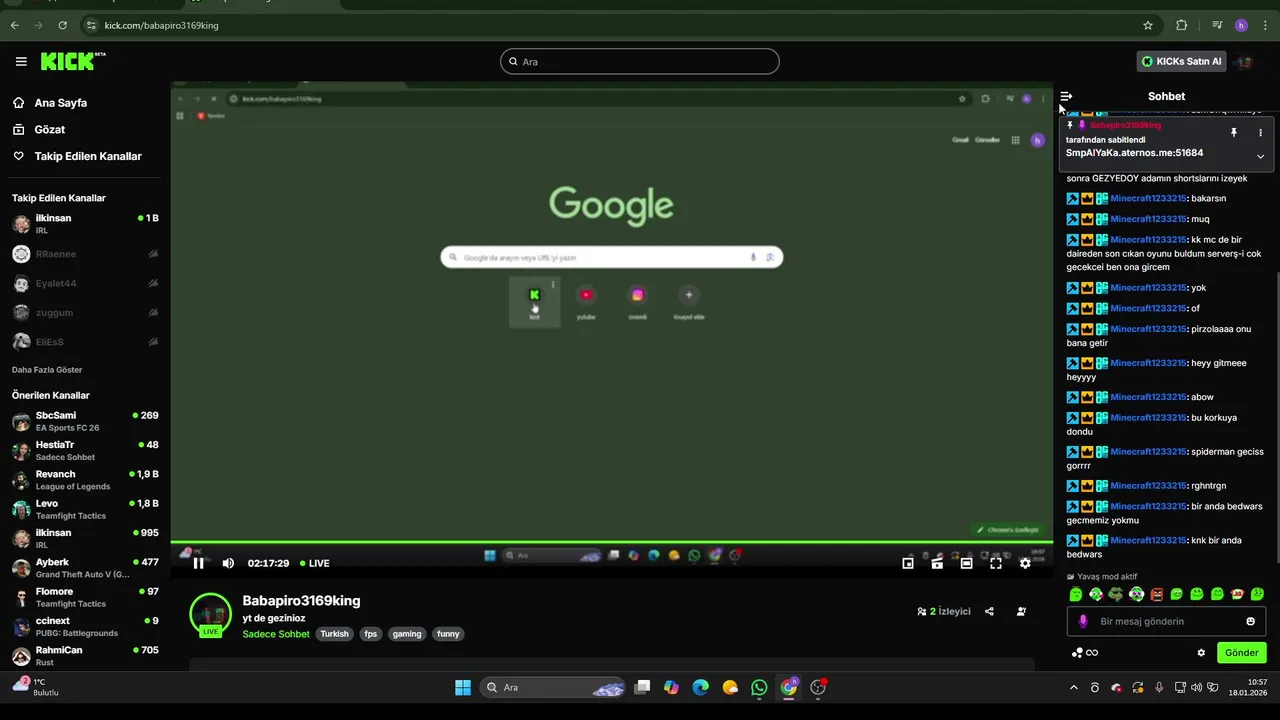
Task: Mute the stream volume
Action: (x=228, y=563)
